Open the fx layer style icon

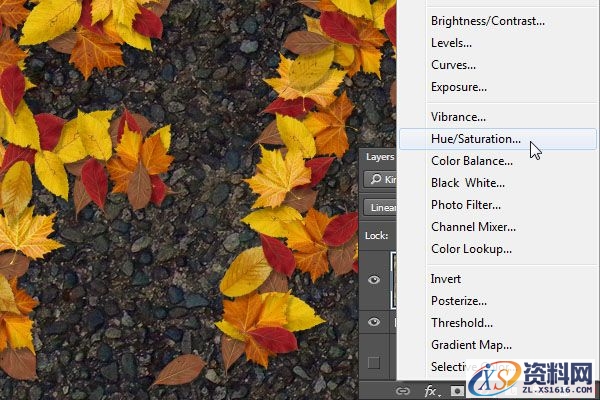[x=432, y=390]
